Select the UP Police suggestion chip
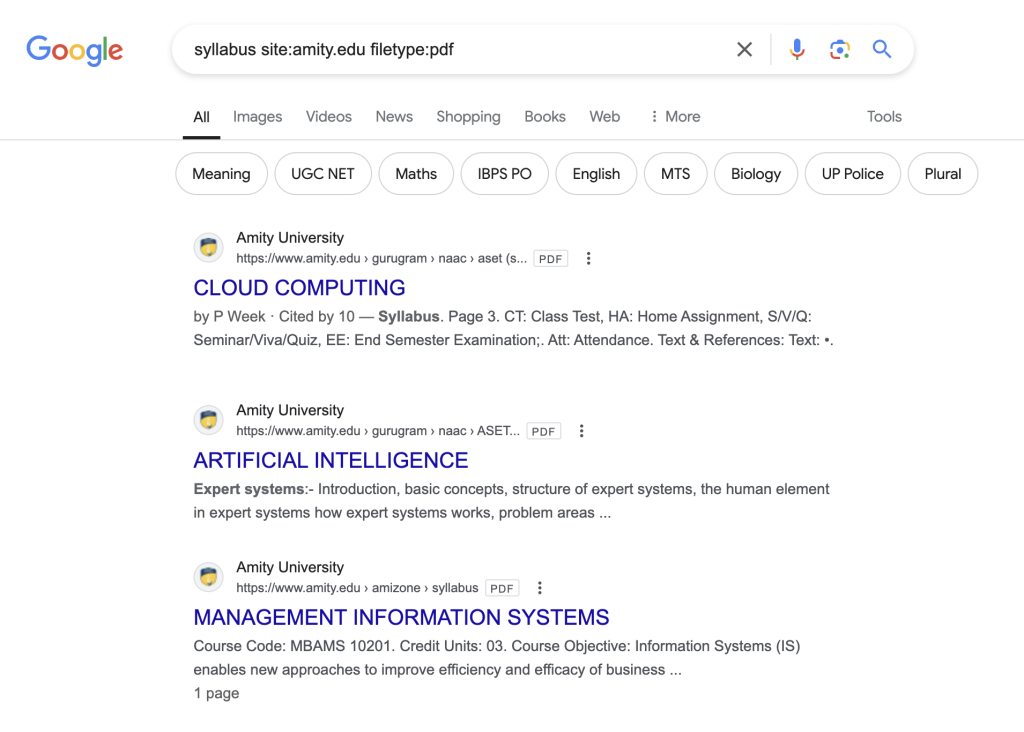 pos(852,174)
